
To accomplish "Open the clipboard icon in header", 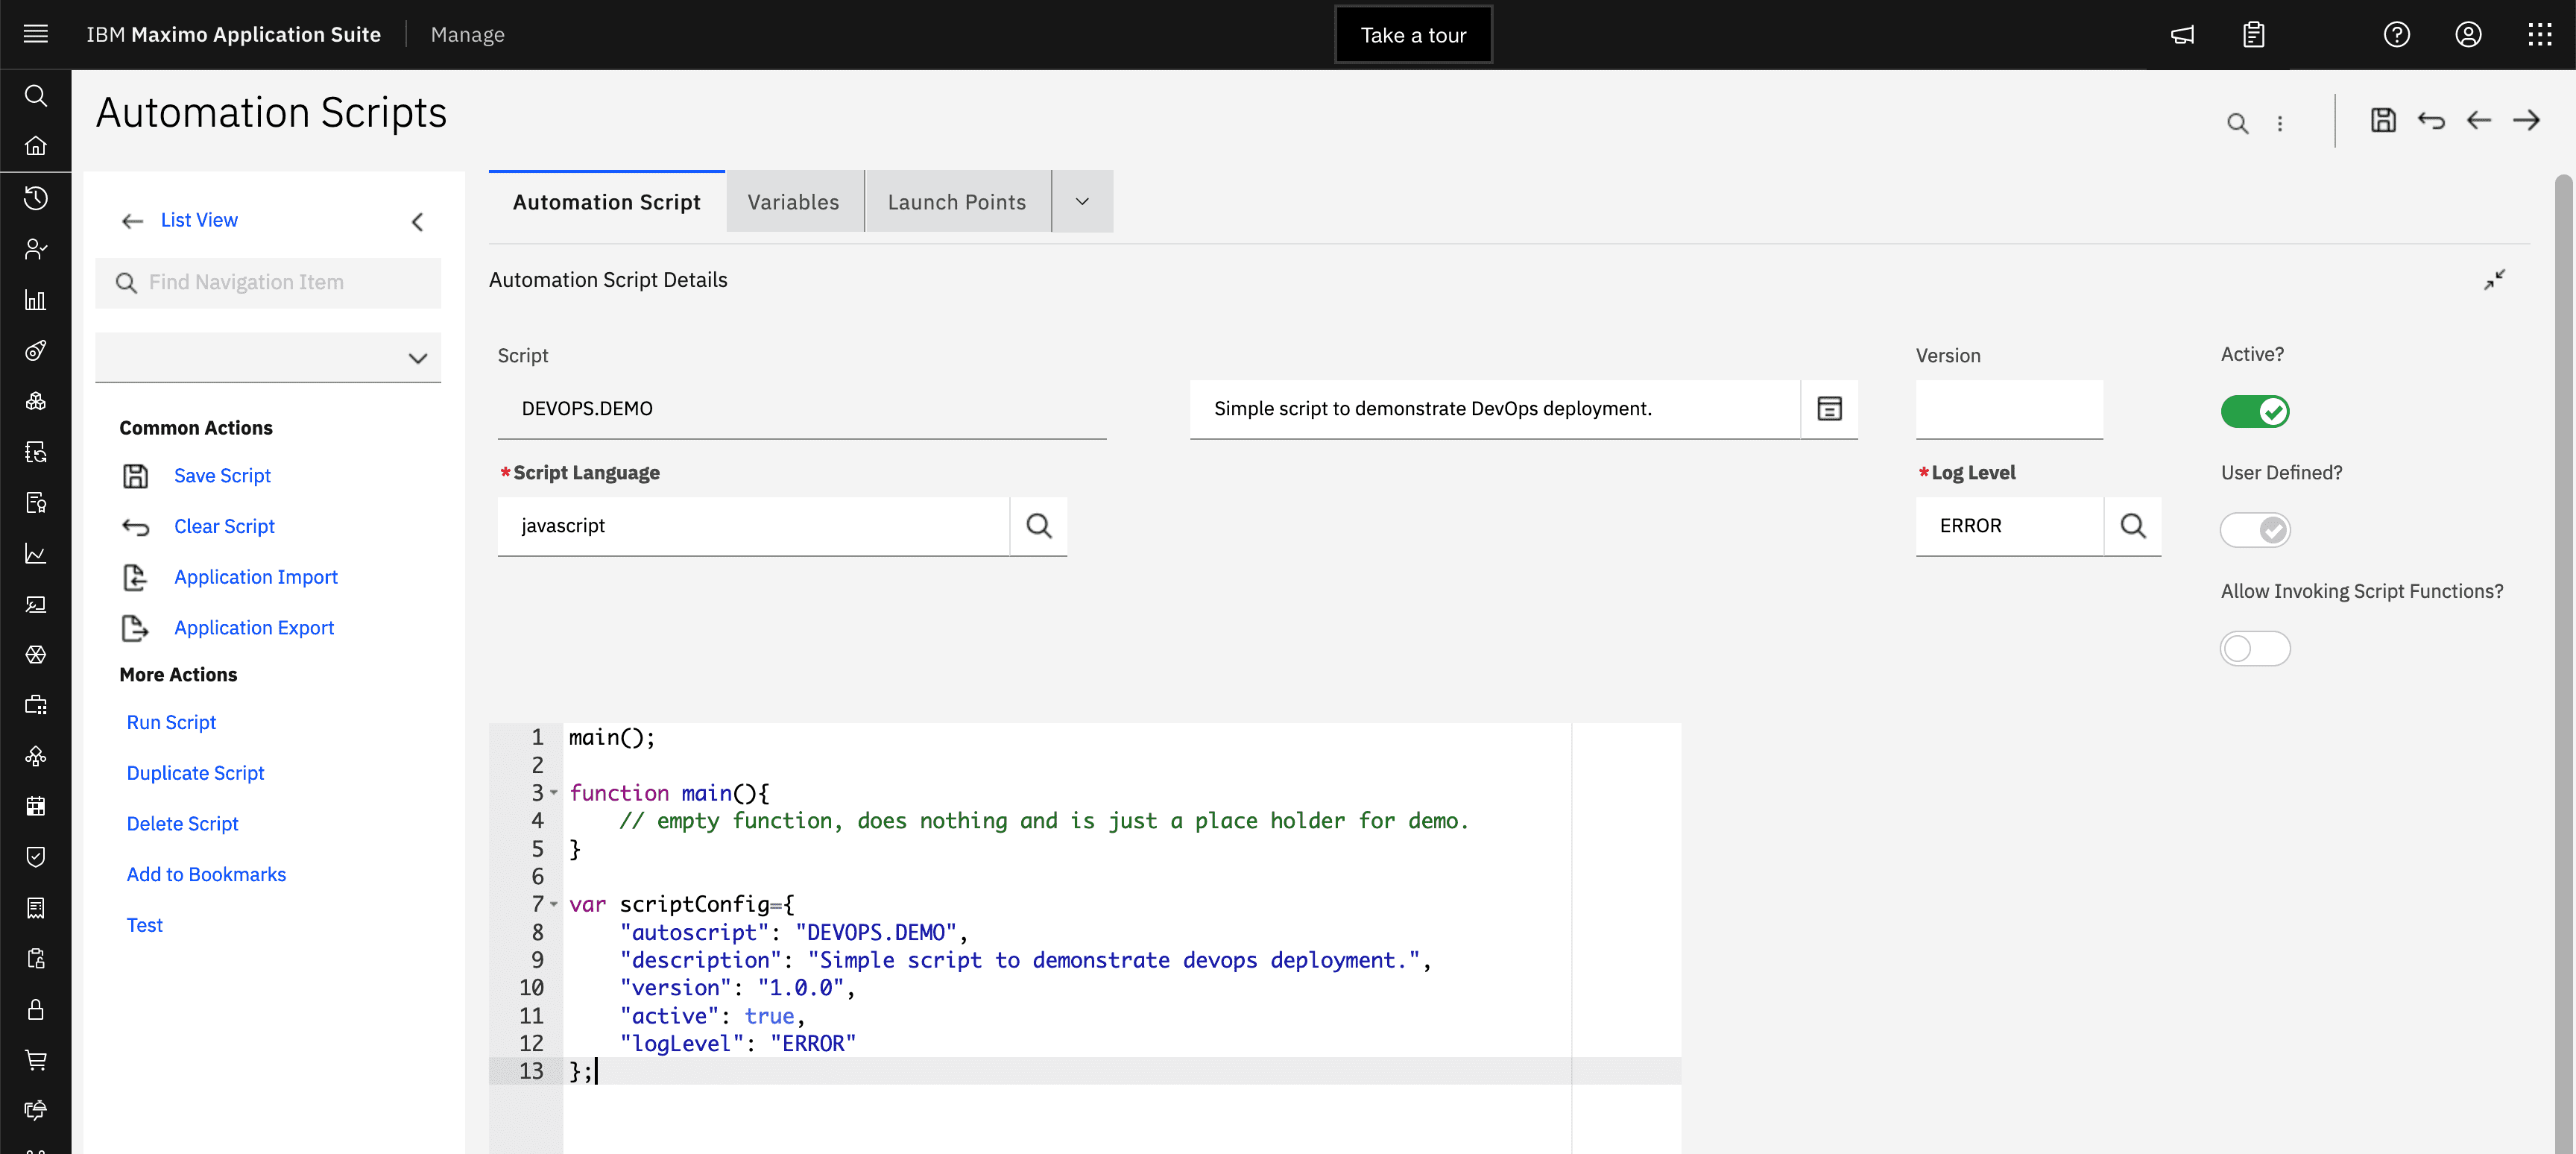I will click(2253, 35).
